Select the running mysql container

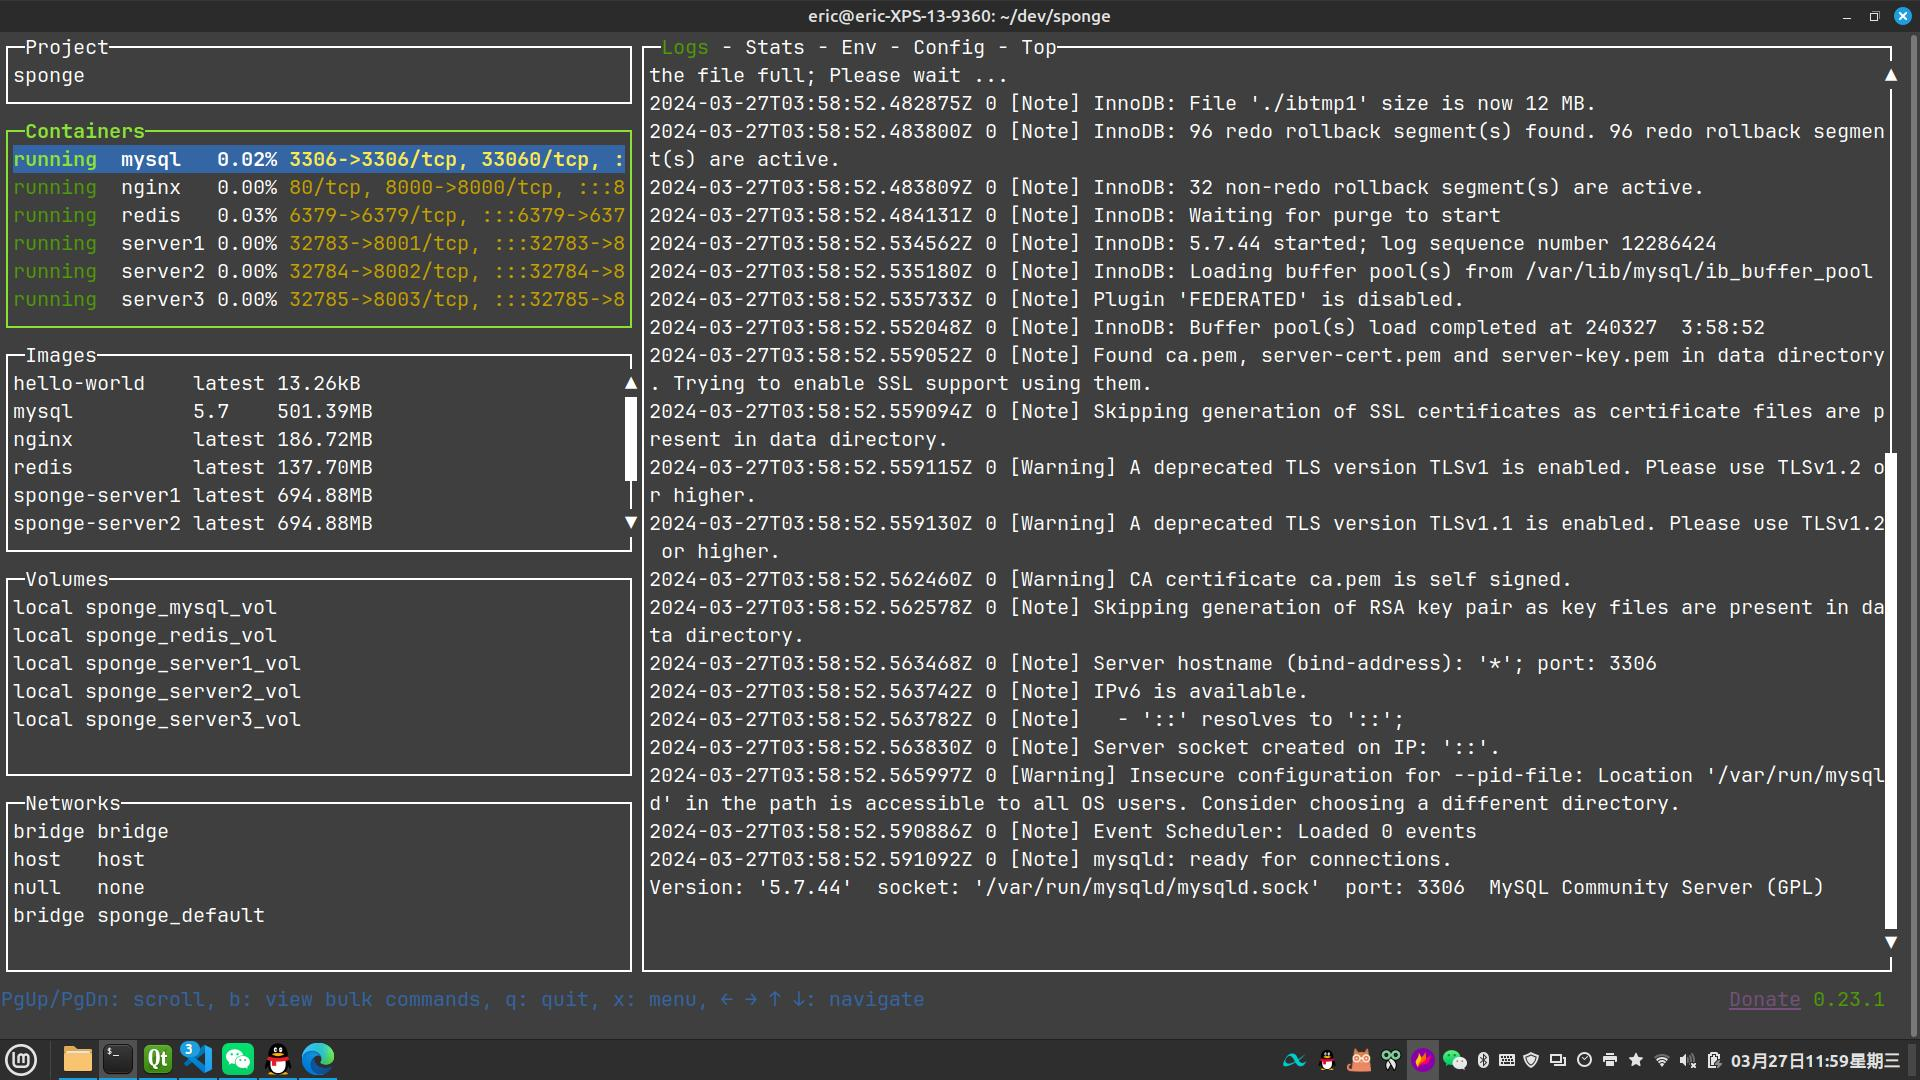(318, 159)
